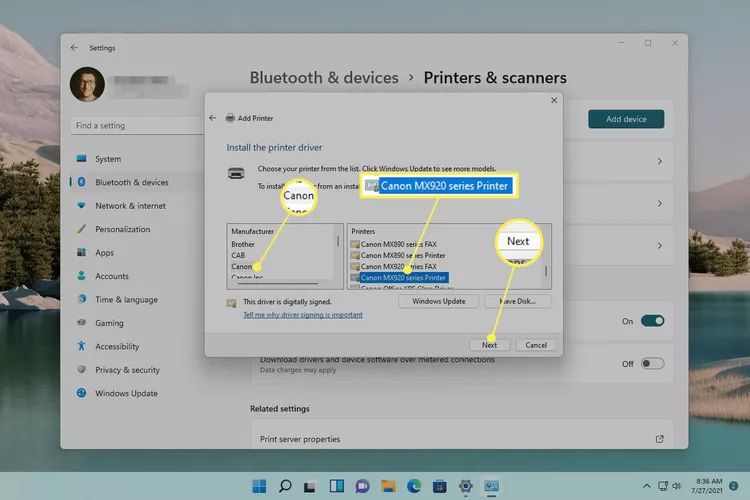Screen dimensions: 750x500
Task: Click Print server properties row
Action: tap(462, 433)
